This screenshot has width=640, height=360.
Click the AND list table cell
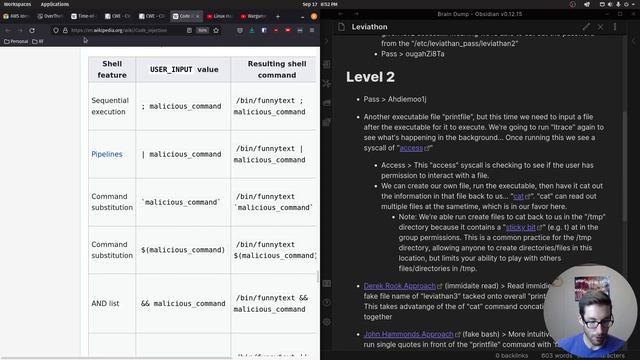pyautogui.click(x=112, y=303)
